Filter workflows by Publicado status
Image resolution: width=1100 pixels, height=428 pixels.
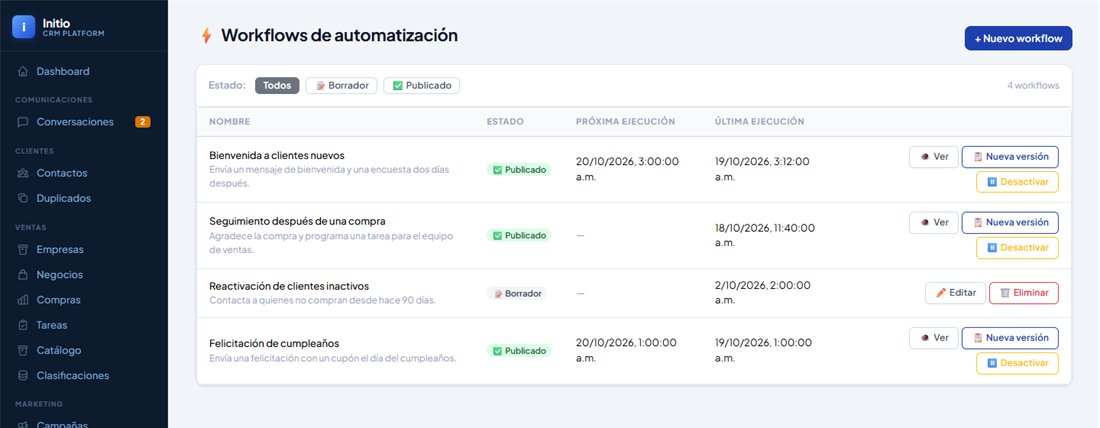pyautogui.click(x=422, y=86)
